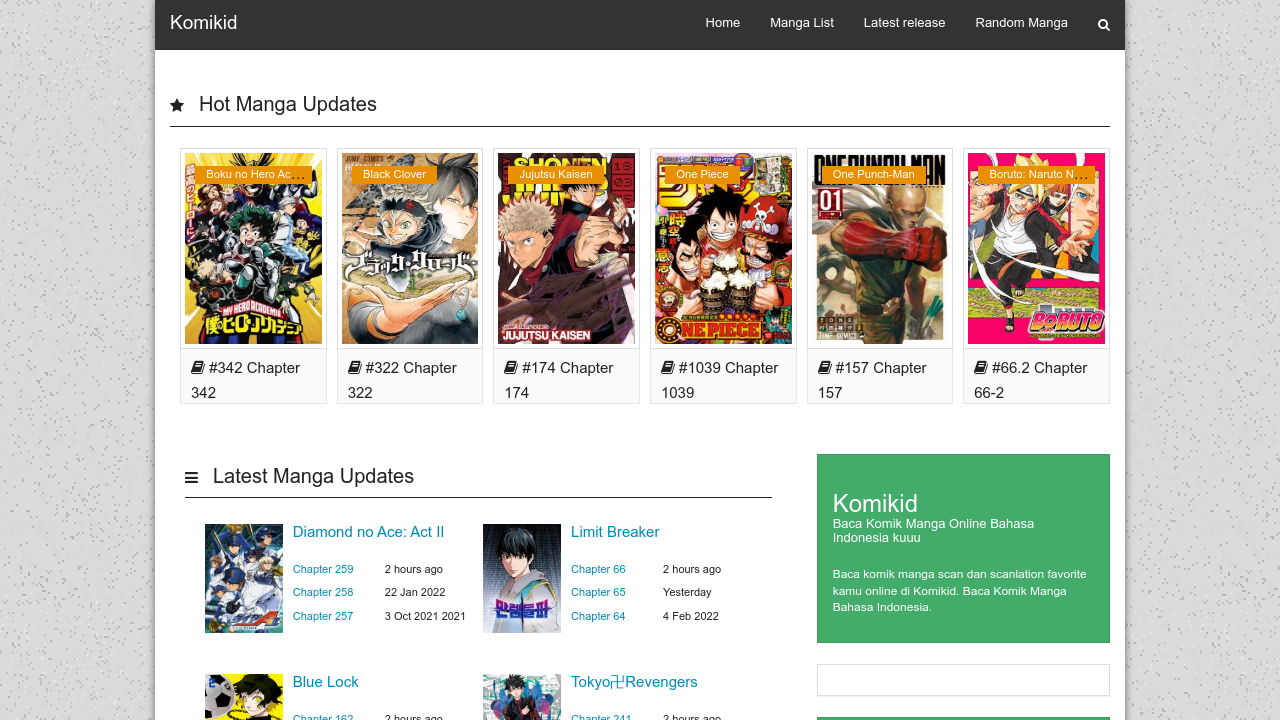Open #322 Chapter 322 link
The width and height of the screenshot is (1280, 720).
pos(402,380)
